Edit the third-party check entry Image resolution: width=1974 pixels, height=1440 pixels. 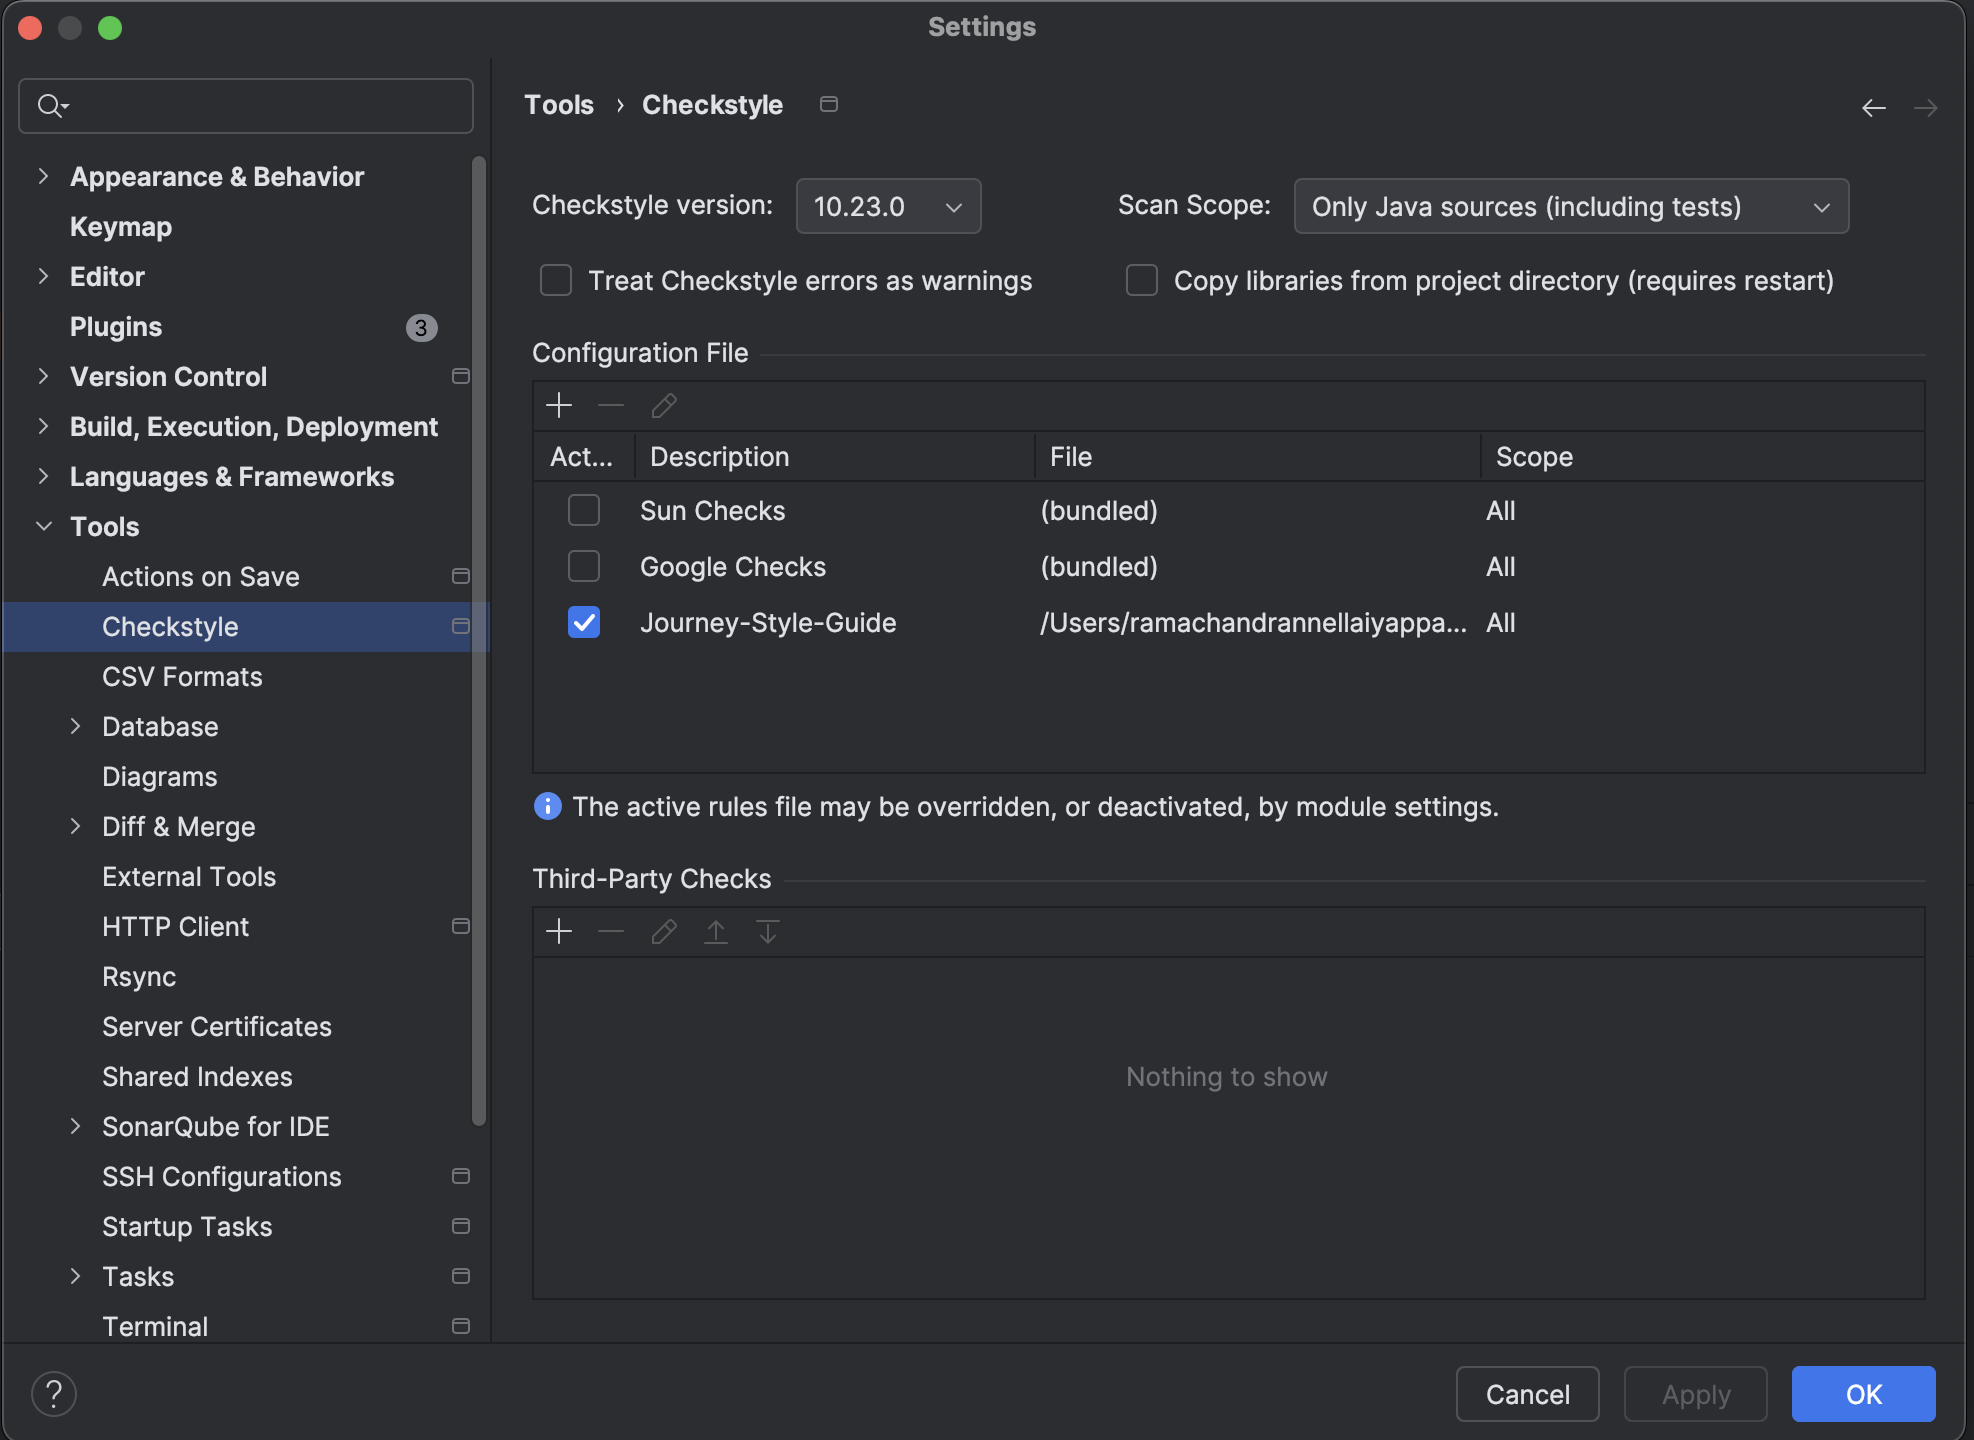(x=664, y=931)
